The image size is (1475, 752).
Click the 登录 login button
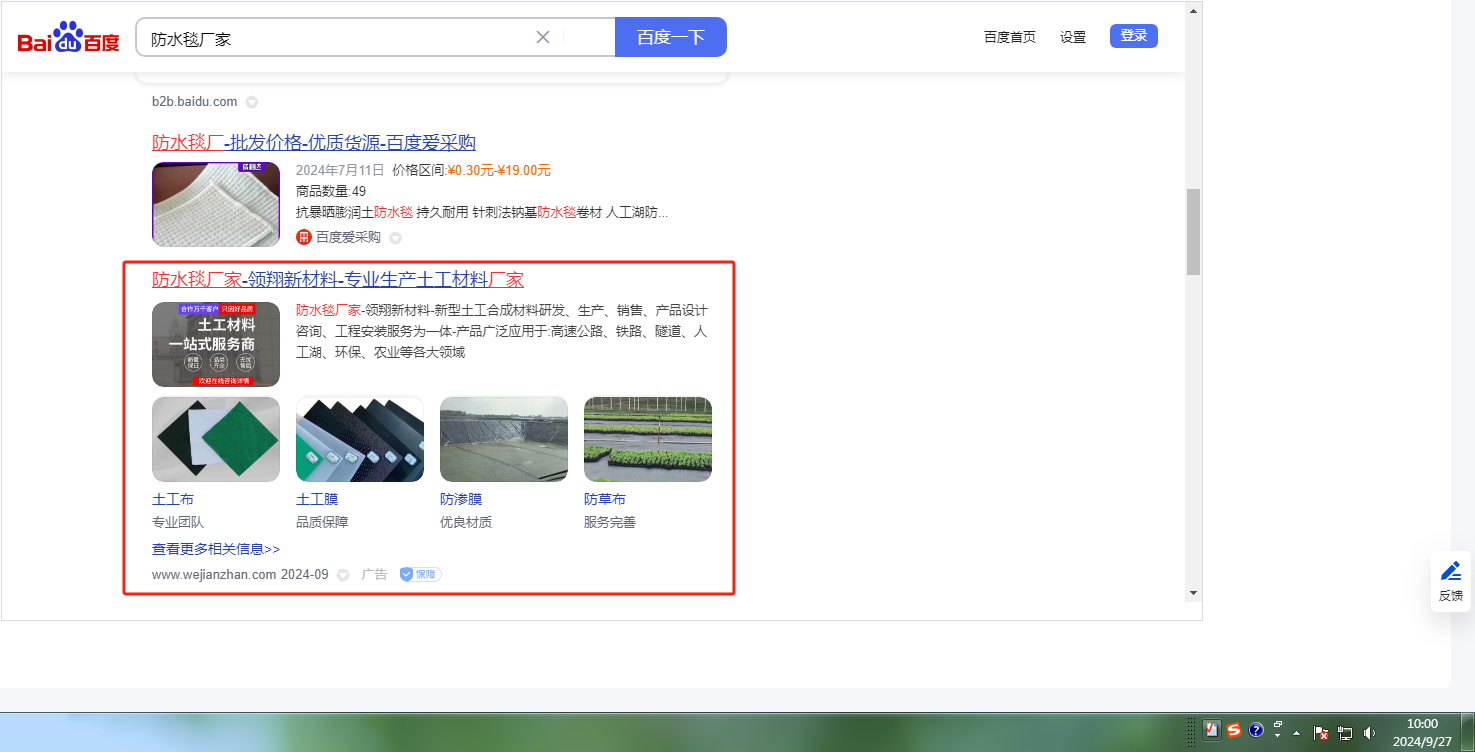point(1134,36)
